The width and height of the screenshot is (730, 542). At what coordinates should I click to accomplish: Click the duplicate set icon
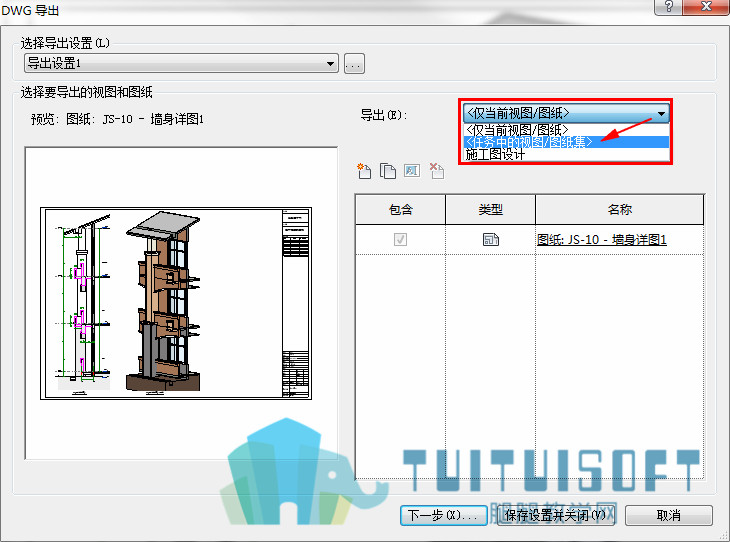387,171
